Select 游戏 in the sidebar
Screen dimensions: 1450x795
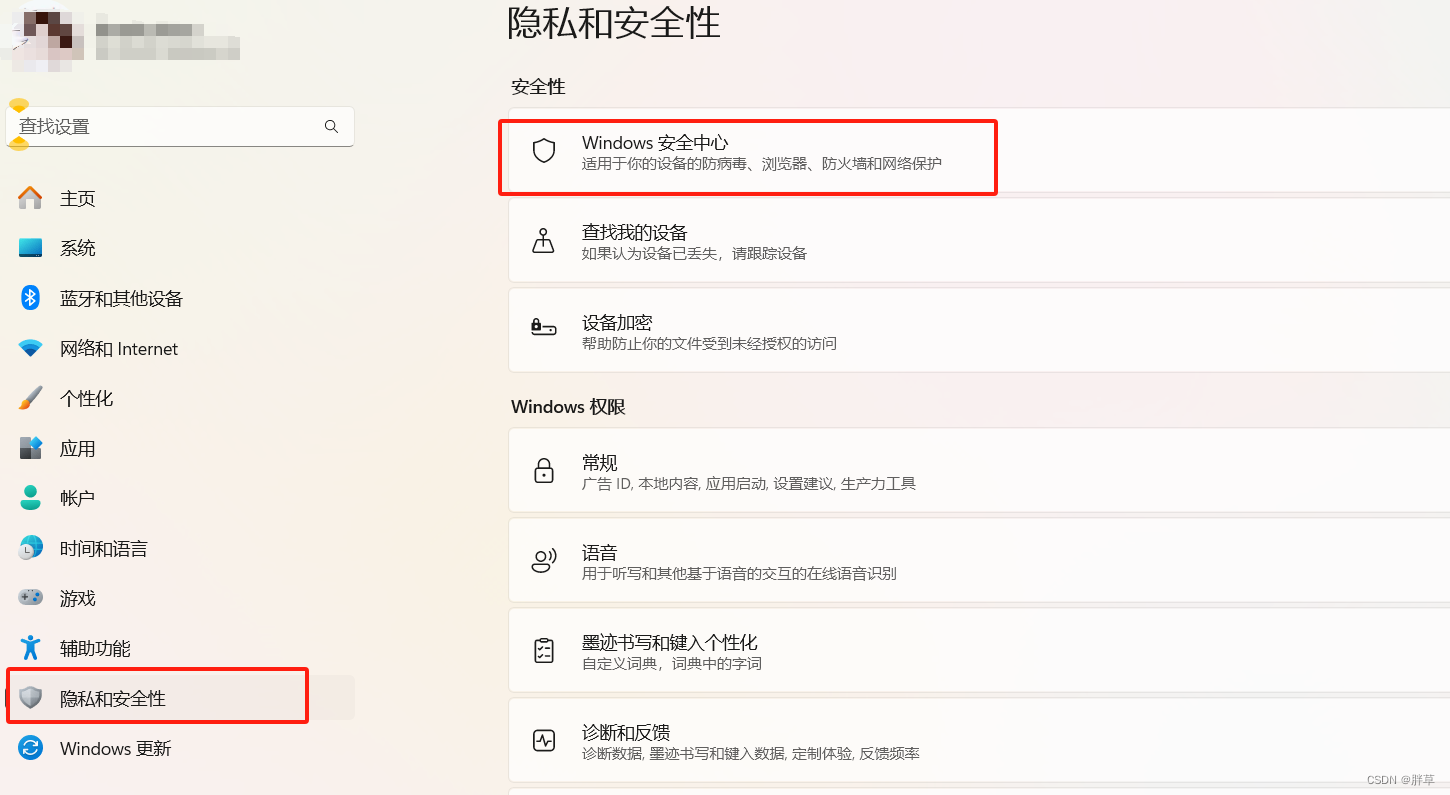tap(180, 598)
